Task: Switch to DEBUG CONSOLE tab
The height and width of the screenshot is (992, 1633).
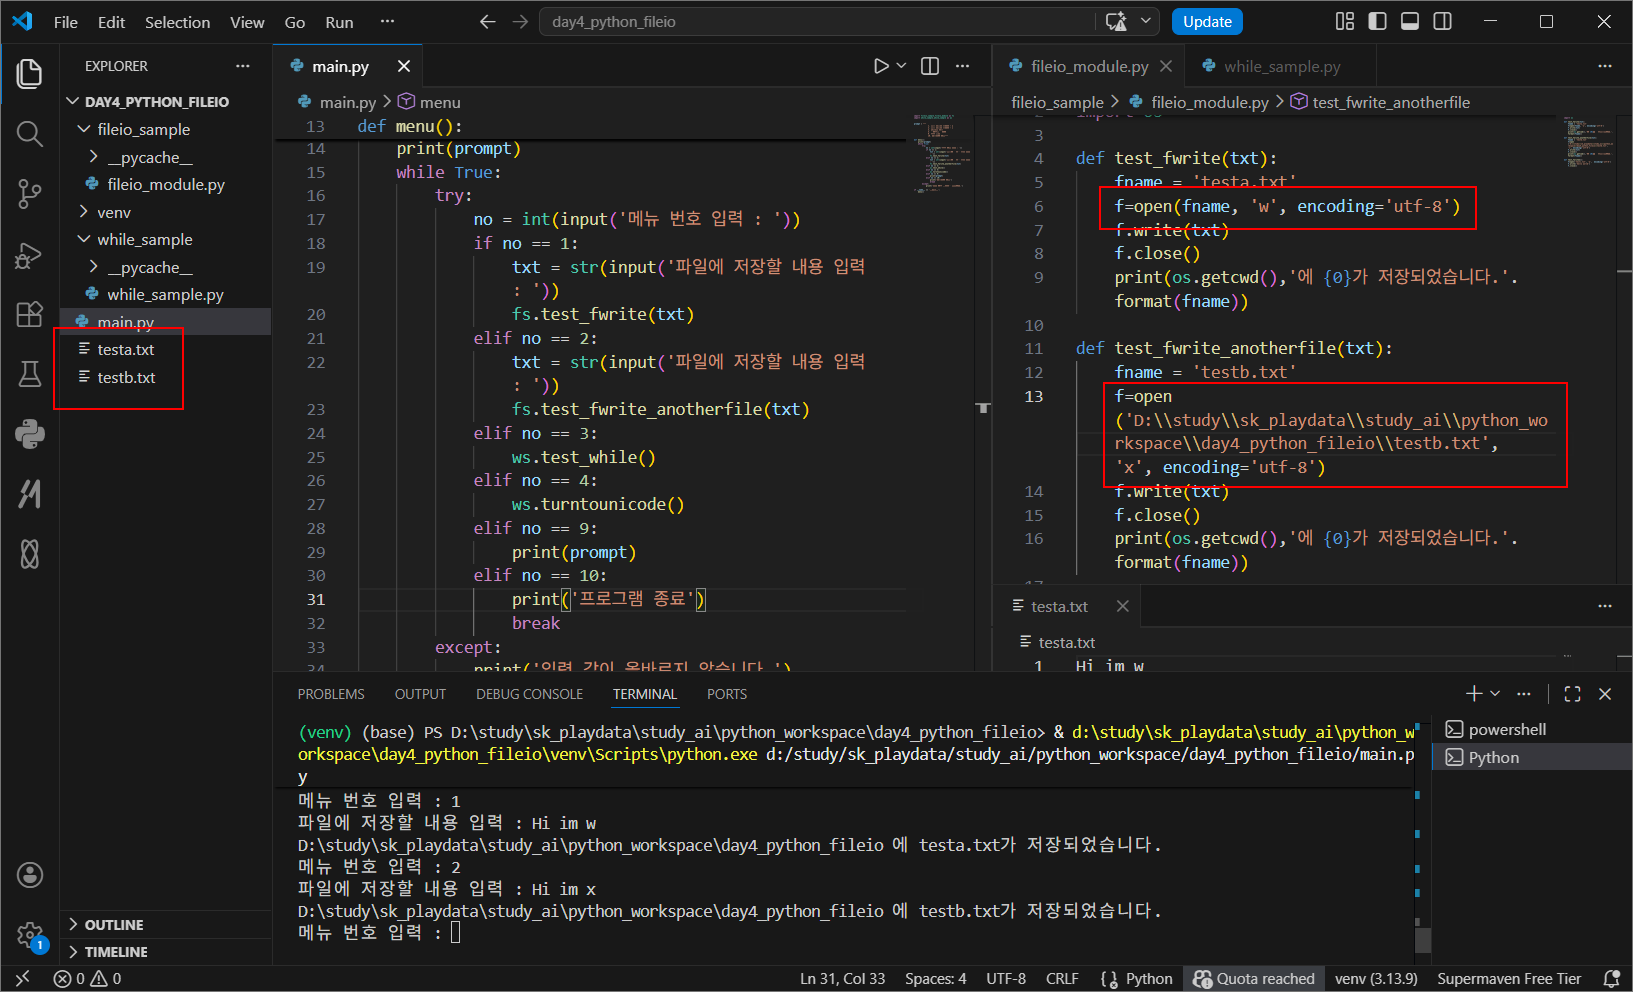Action: click(x=529, y=694)
